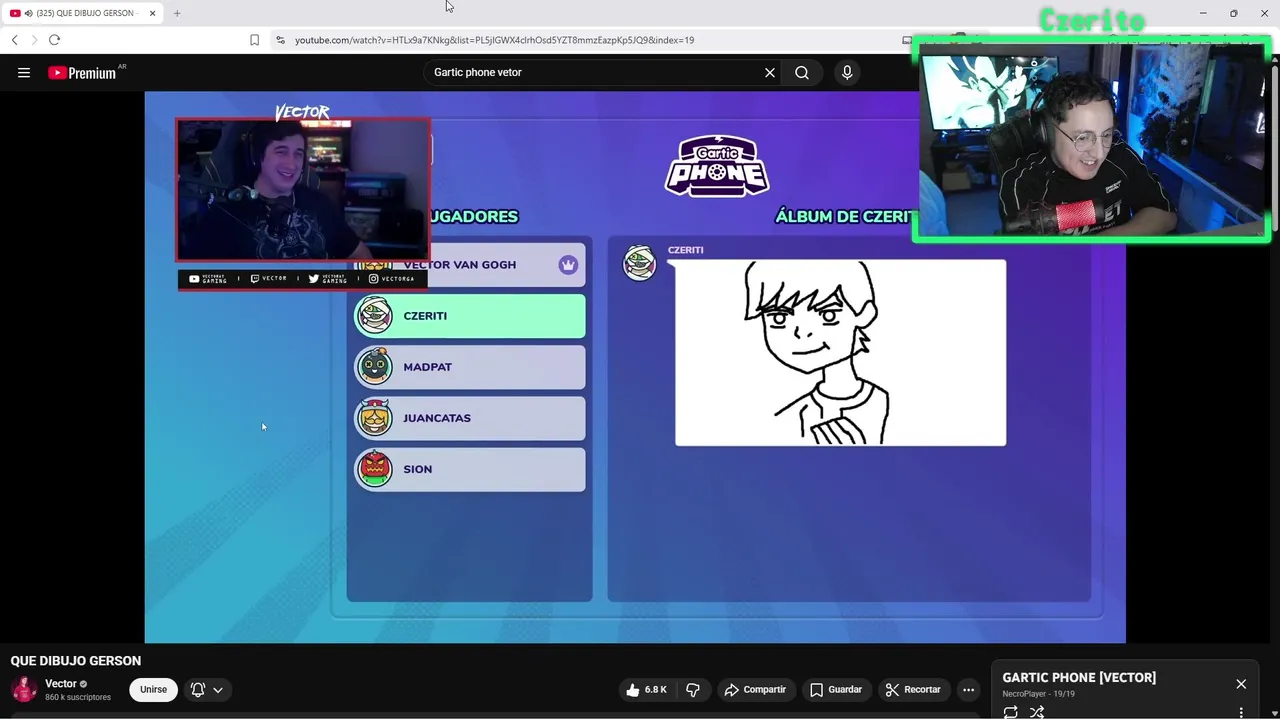
Task: Click the SION pumpkin avatar
Action: (x=375, y=469)
